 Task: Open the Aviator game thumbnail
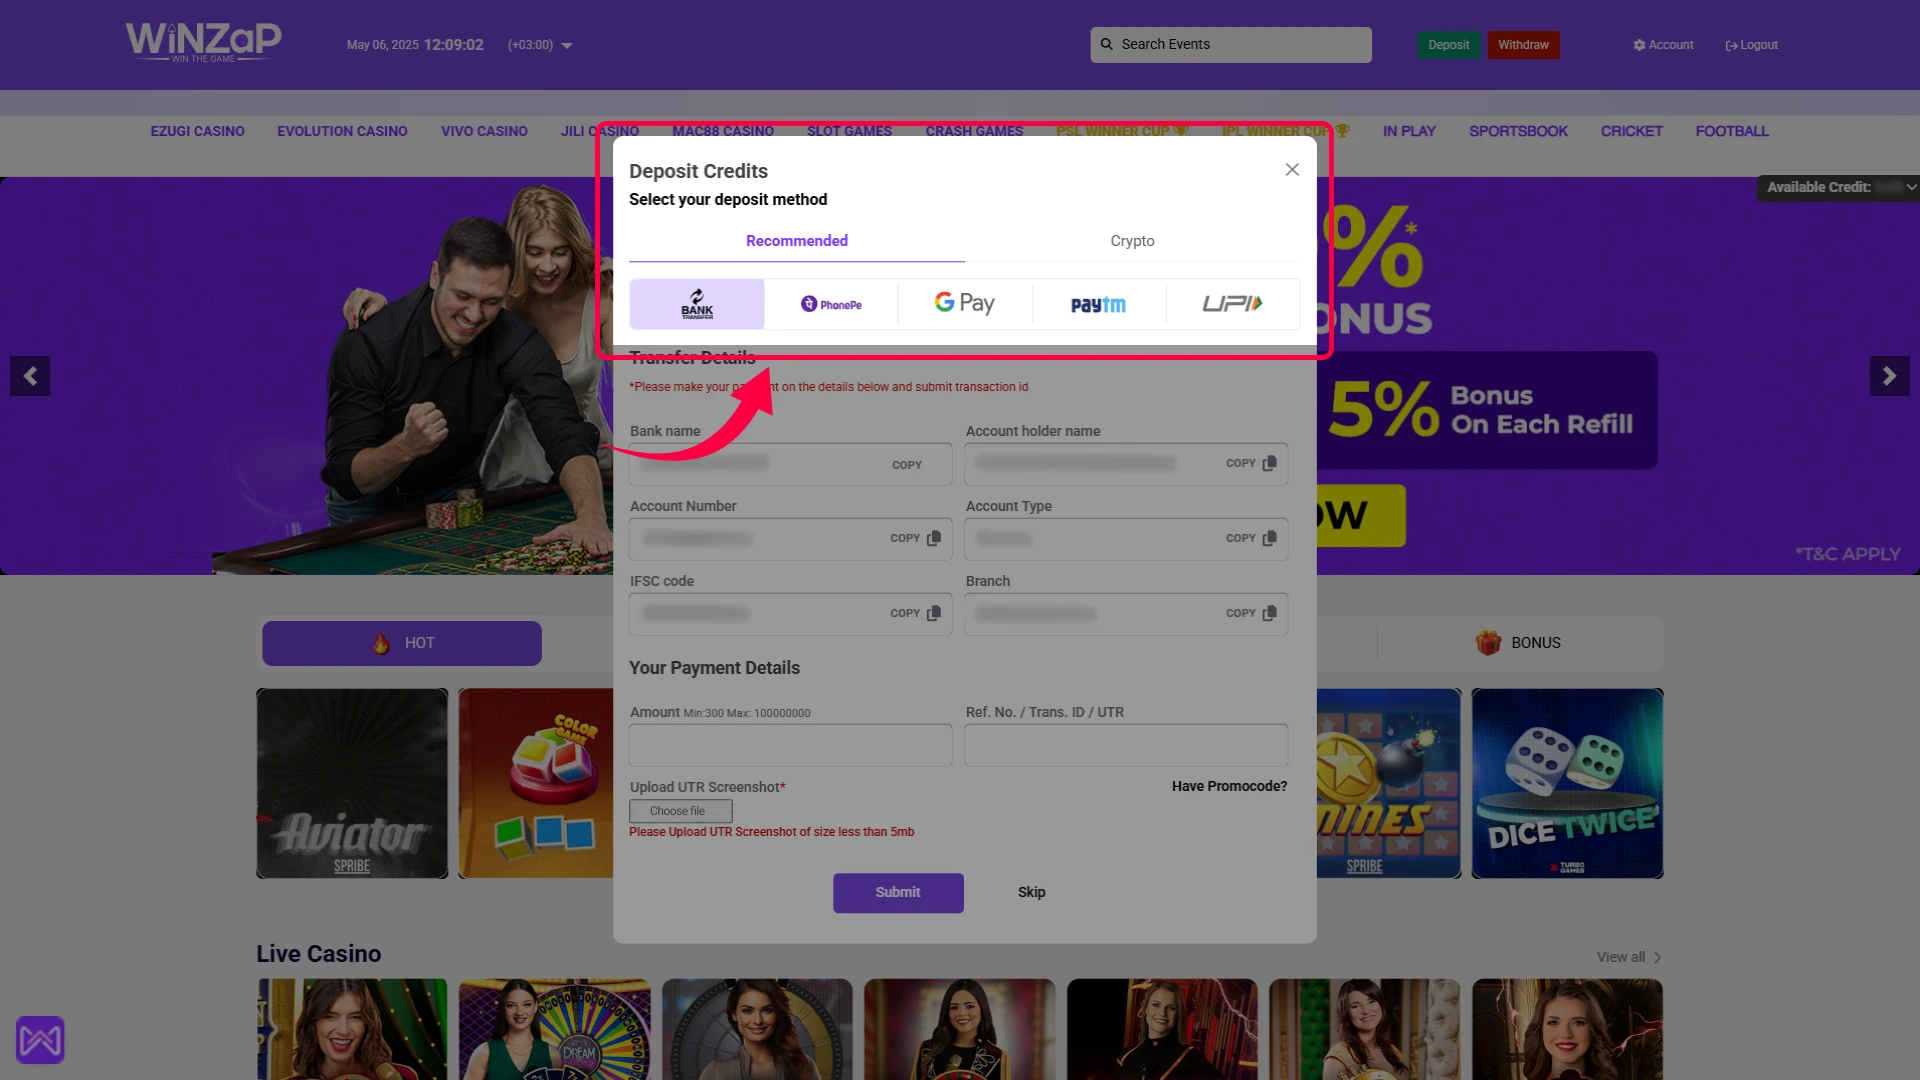(351, 783)
